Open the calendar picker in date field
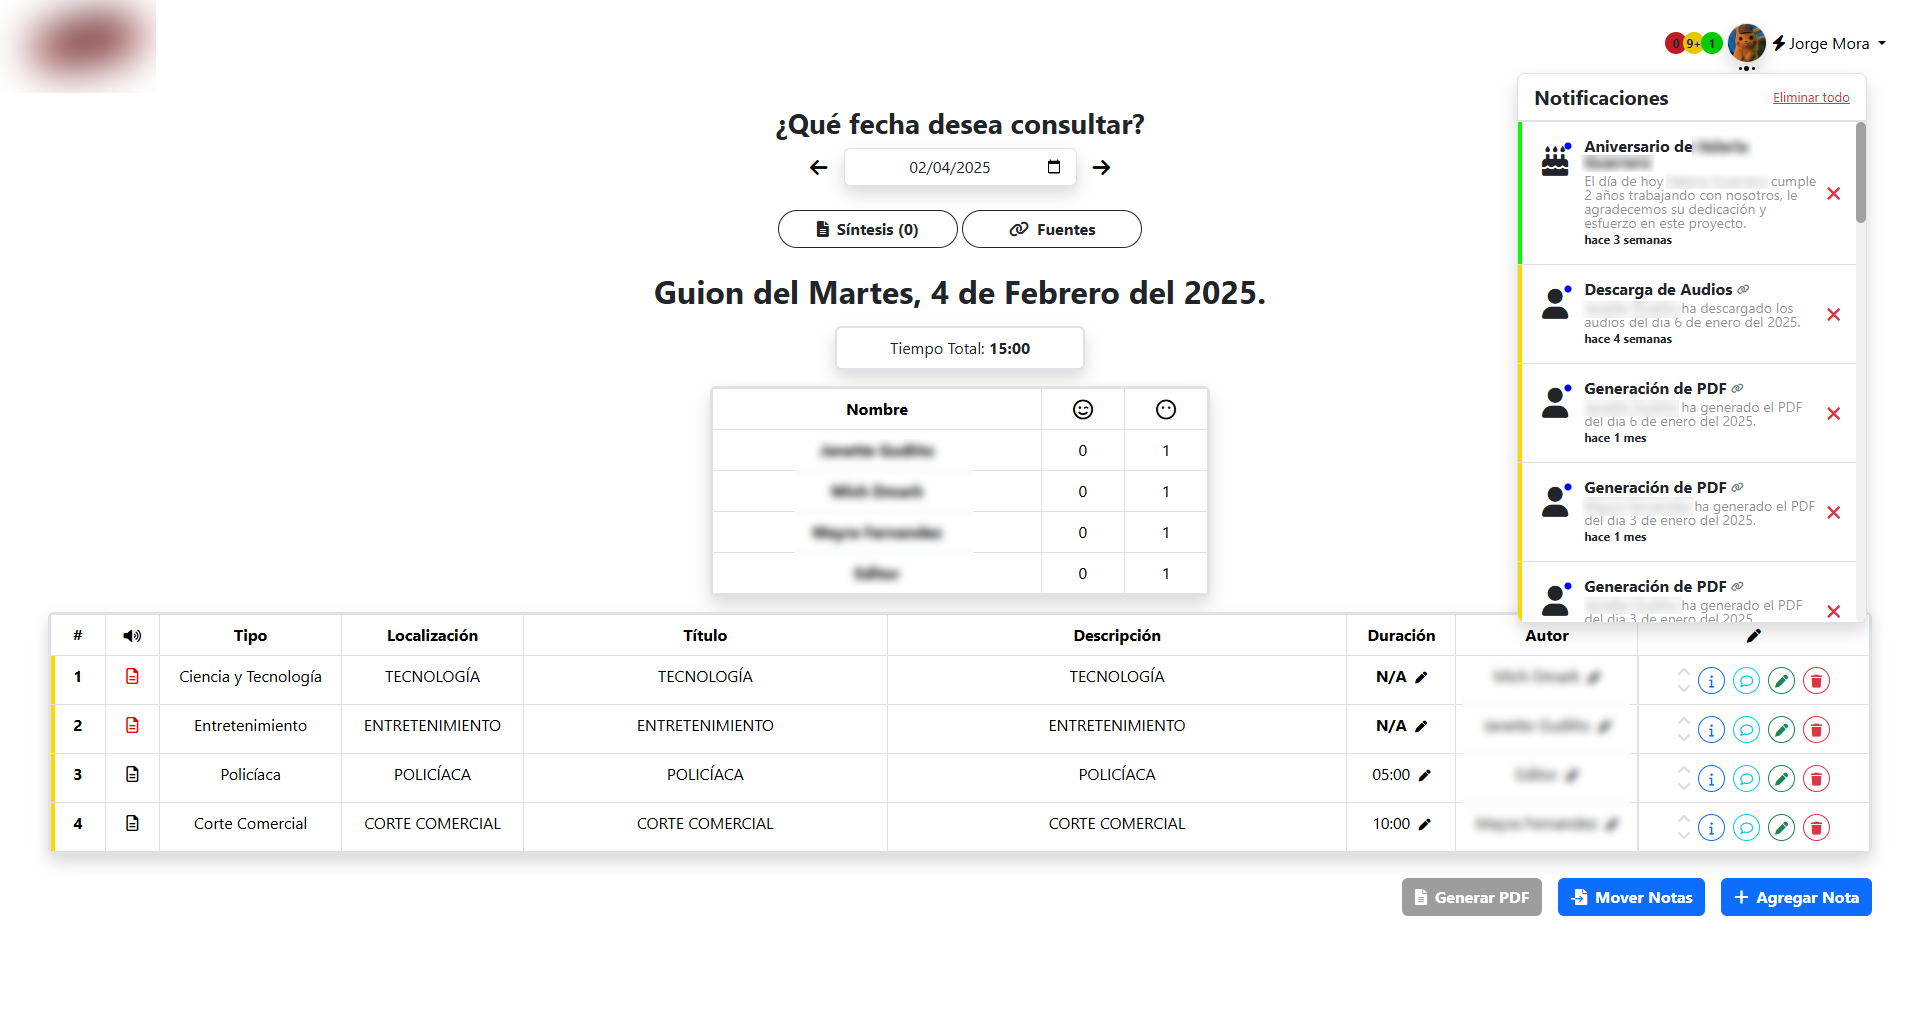This screenshot has height=1016, width=1920. (x=1054, y=167)
